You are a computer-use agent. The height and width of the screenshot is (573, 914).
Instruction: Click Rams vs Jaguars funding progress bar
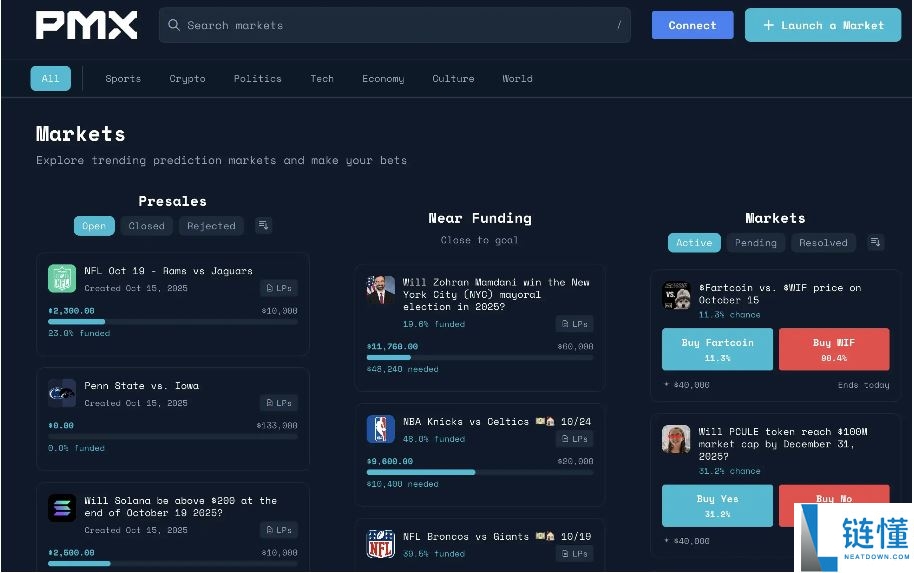click(173, 322)
